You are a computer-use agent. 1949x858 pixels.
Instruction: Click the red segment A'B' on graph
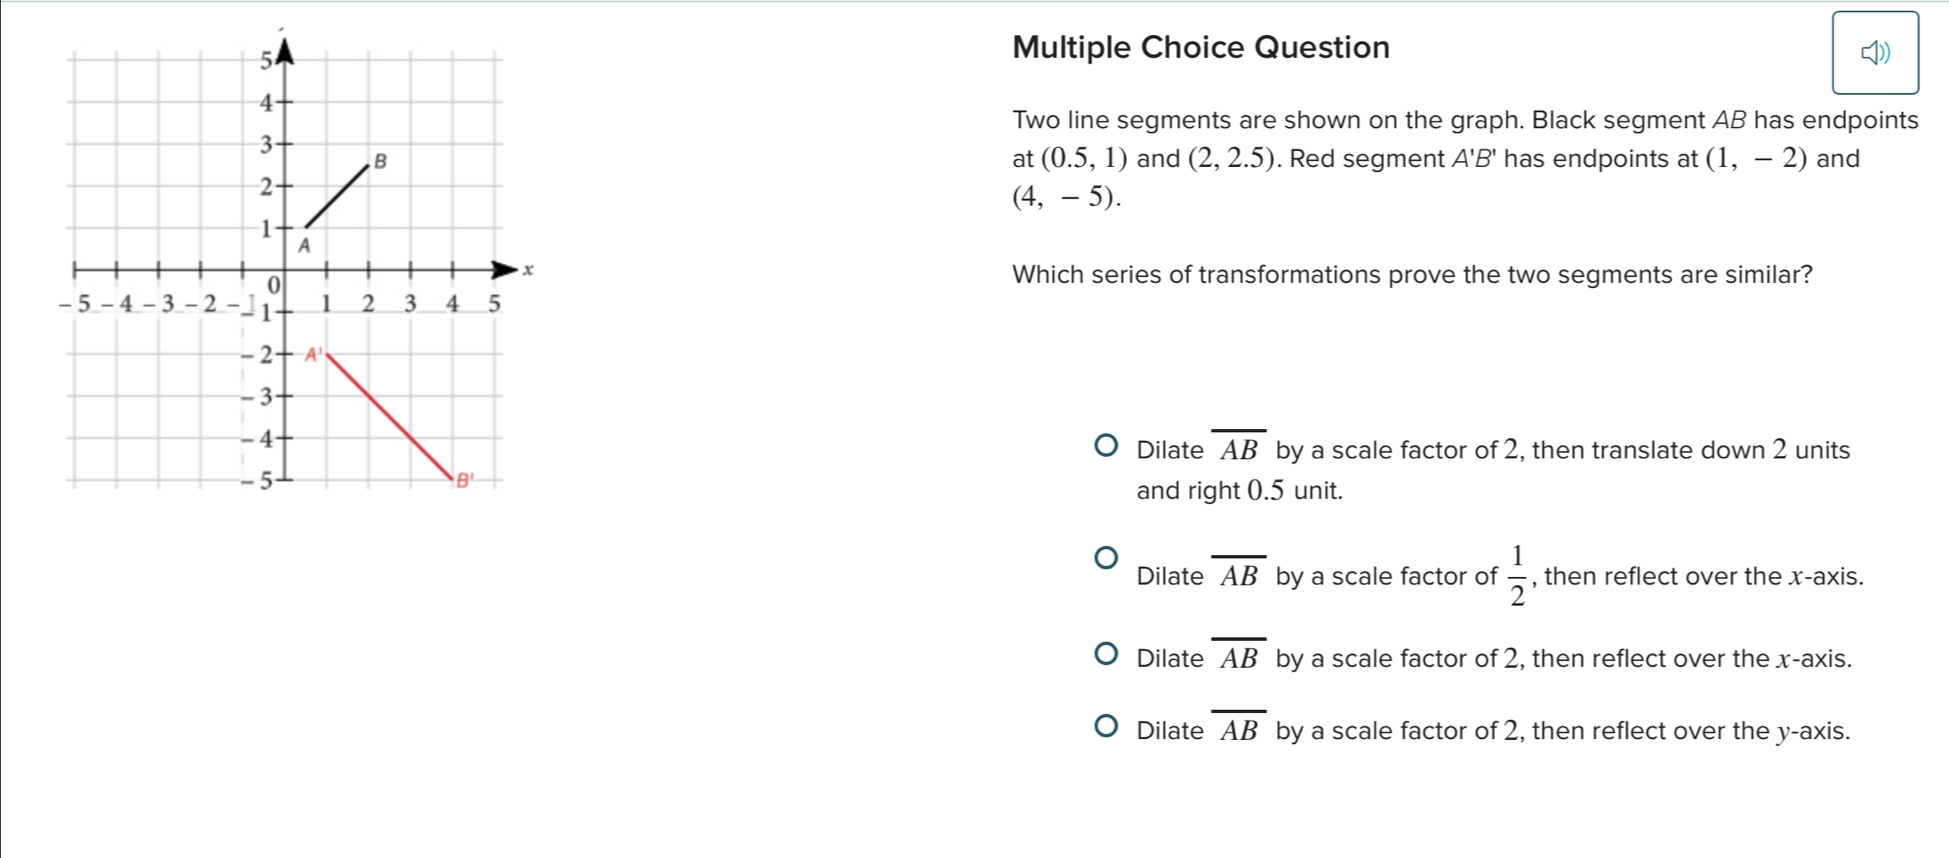point(390,416)
